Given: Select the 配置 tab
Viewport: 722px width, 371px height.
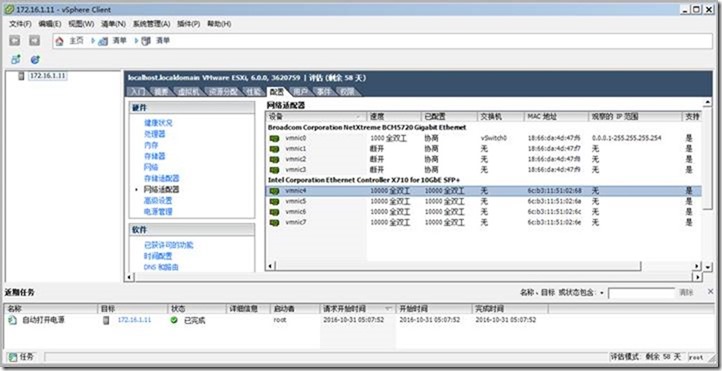Looking at the screenshot, I should [x=277, y=92].
